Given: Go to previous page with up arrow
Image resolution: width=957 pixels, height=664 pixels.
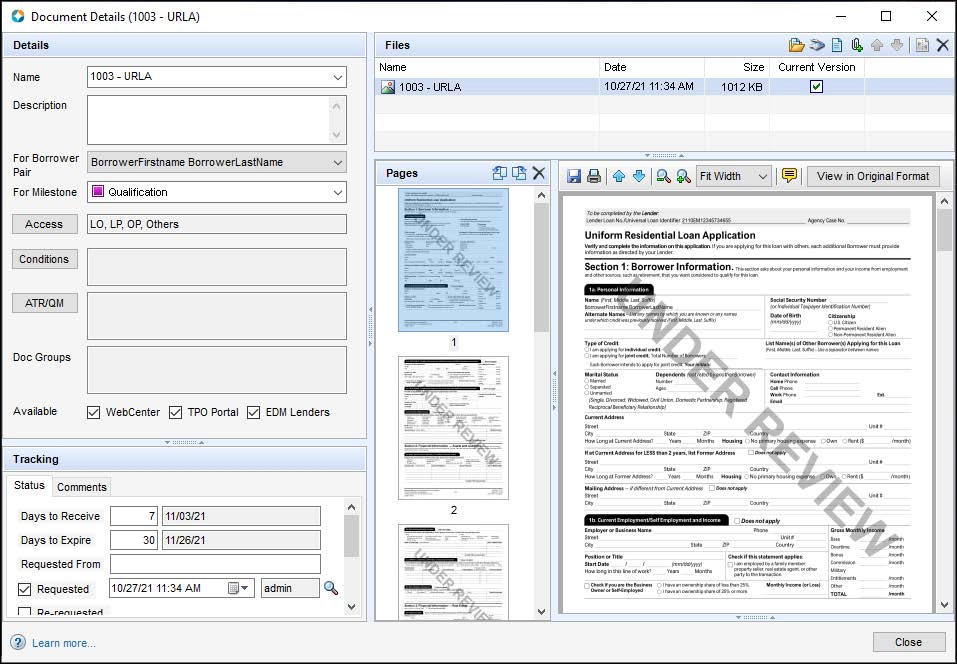Looking at the screenshot, I should [618, 176].
